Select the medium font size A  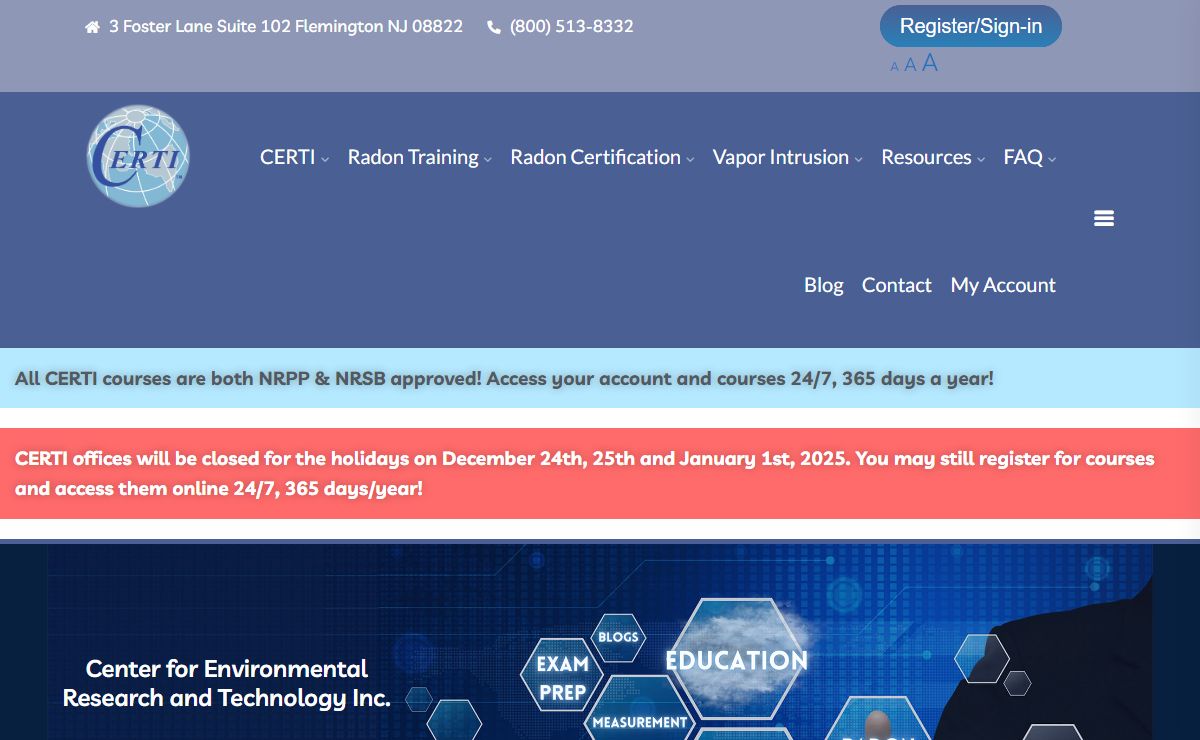click(x=910, y=65)
